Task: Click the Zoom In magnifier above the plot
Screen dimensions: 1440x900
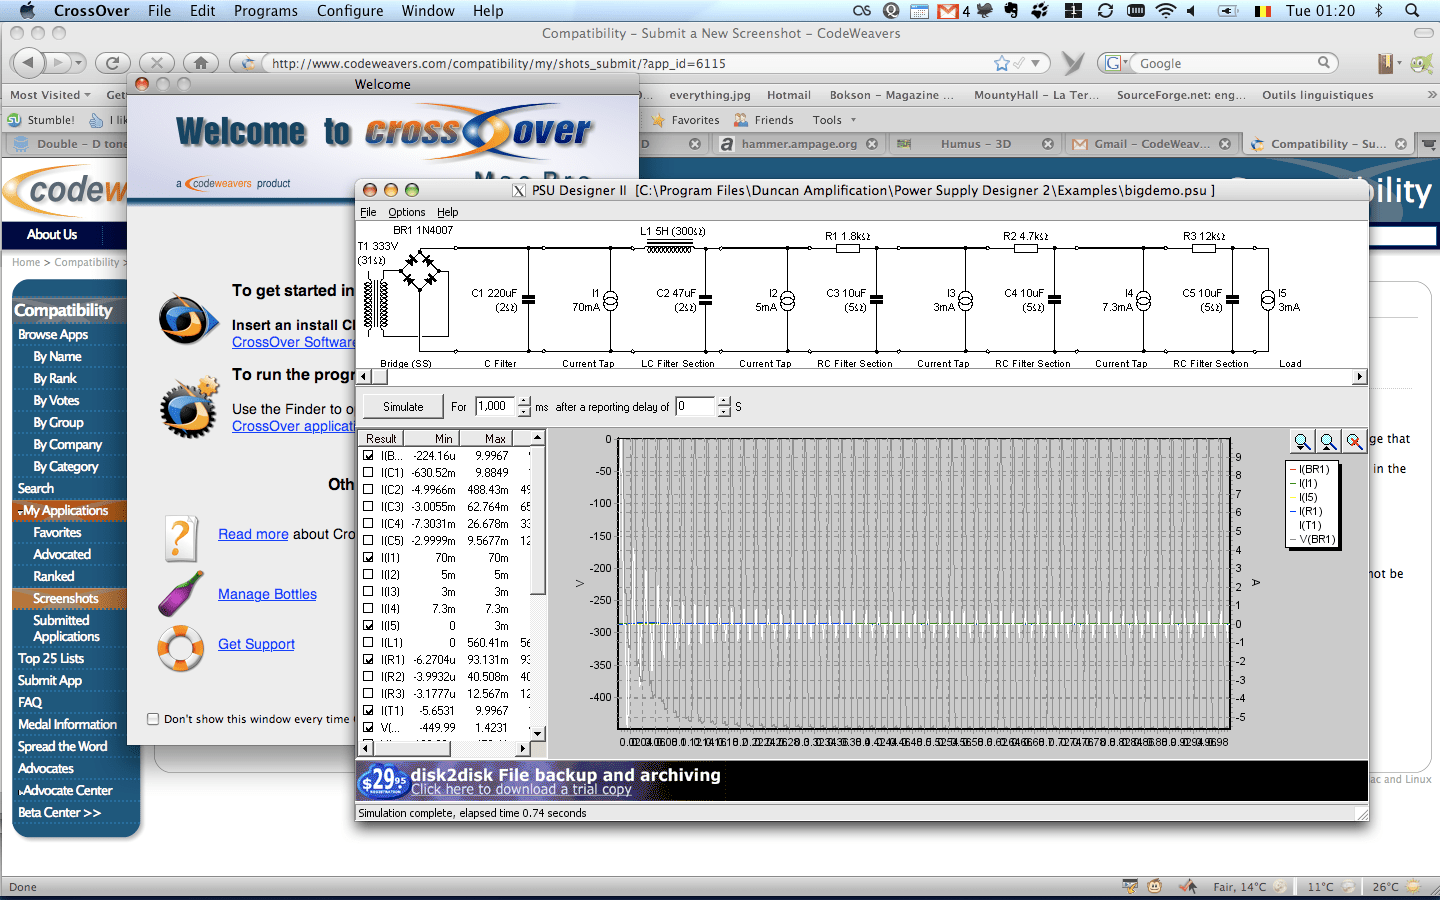Action: click(x=1328, y=441)
